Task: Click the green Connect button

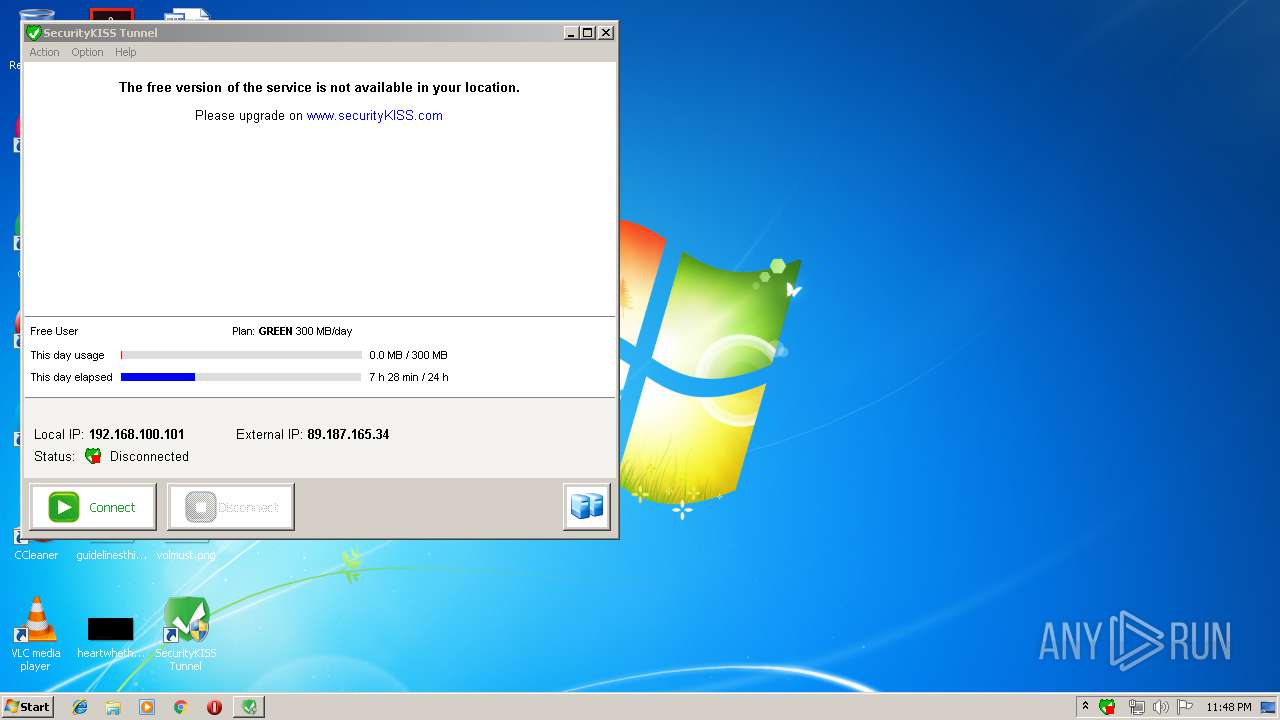Action: coord(93,507)
